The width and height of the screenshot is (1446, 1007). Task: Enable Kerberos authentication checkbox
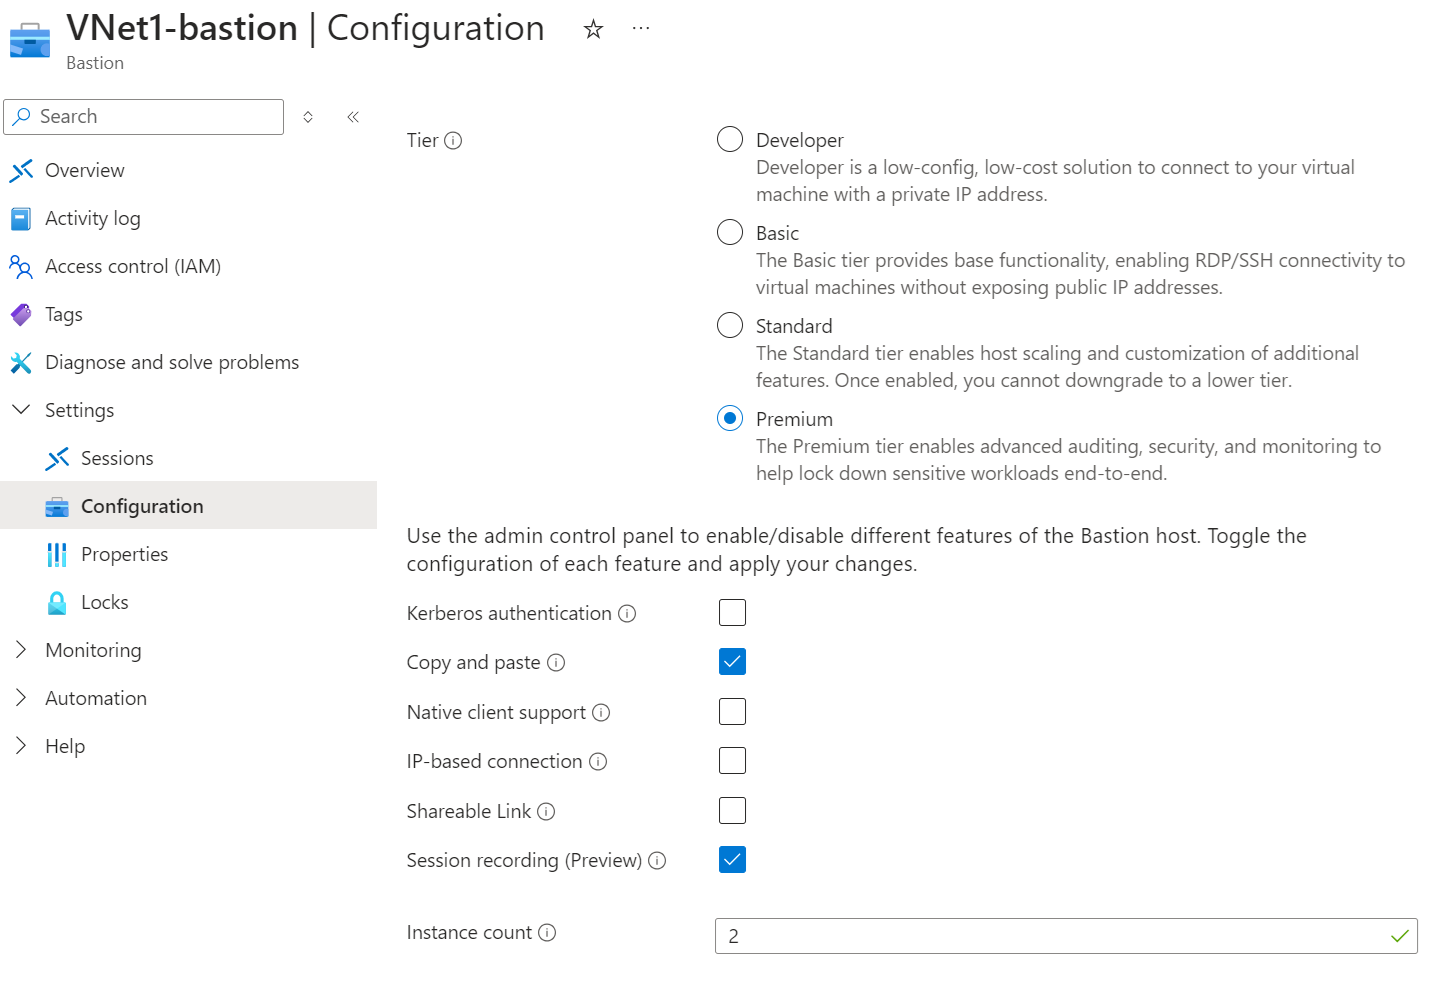click(732, 613)
